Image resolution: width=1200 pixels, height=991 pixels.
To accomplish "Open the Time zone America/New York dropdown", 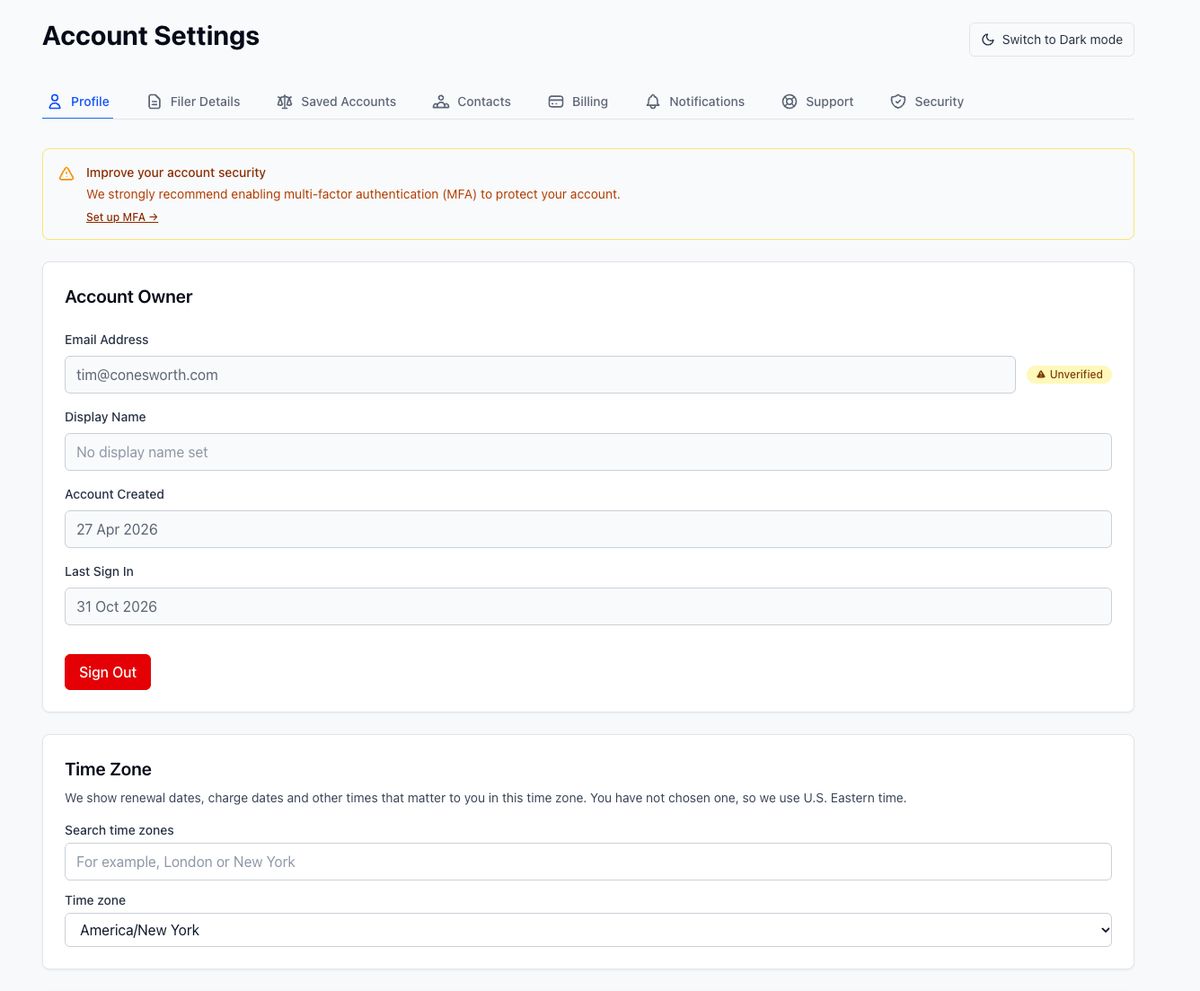I will (x=588, y=930).
